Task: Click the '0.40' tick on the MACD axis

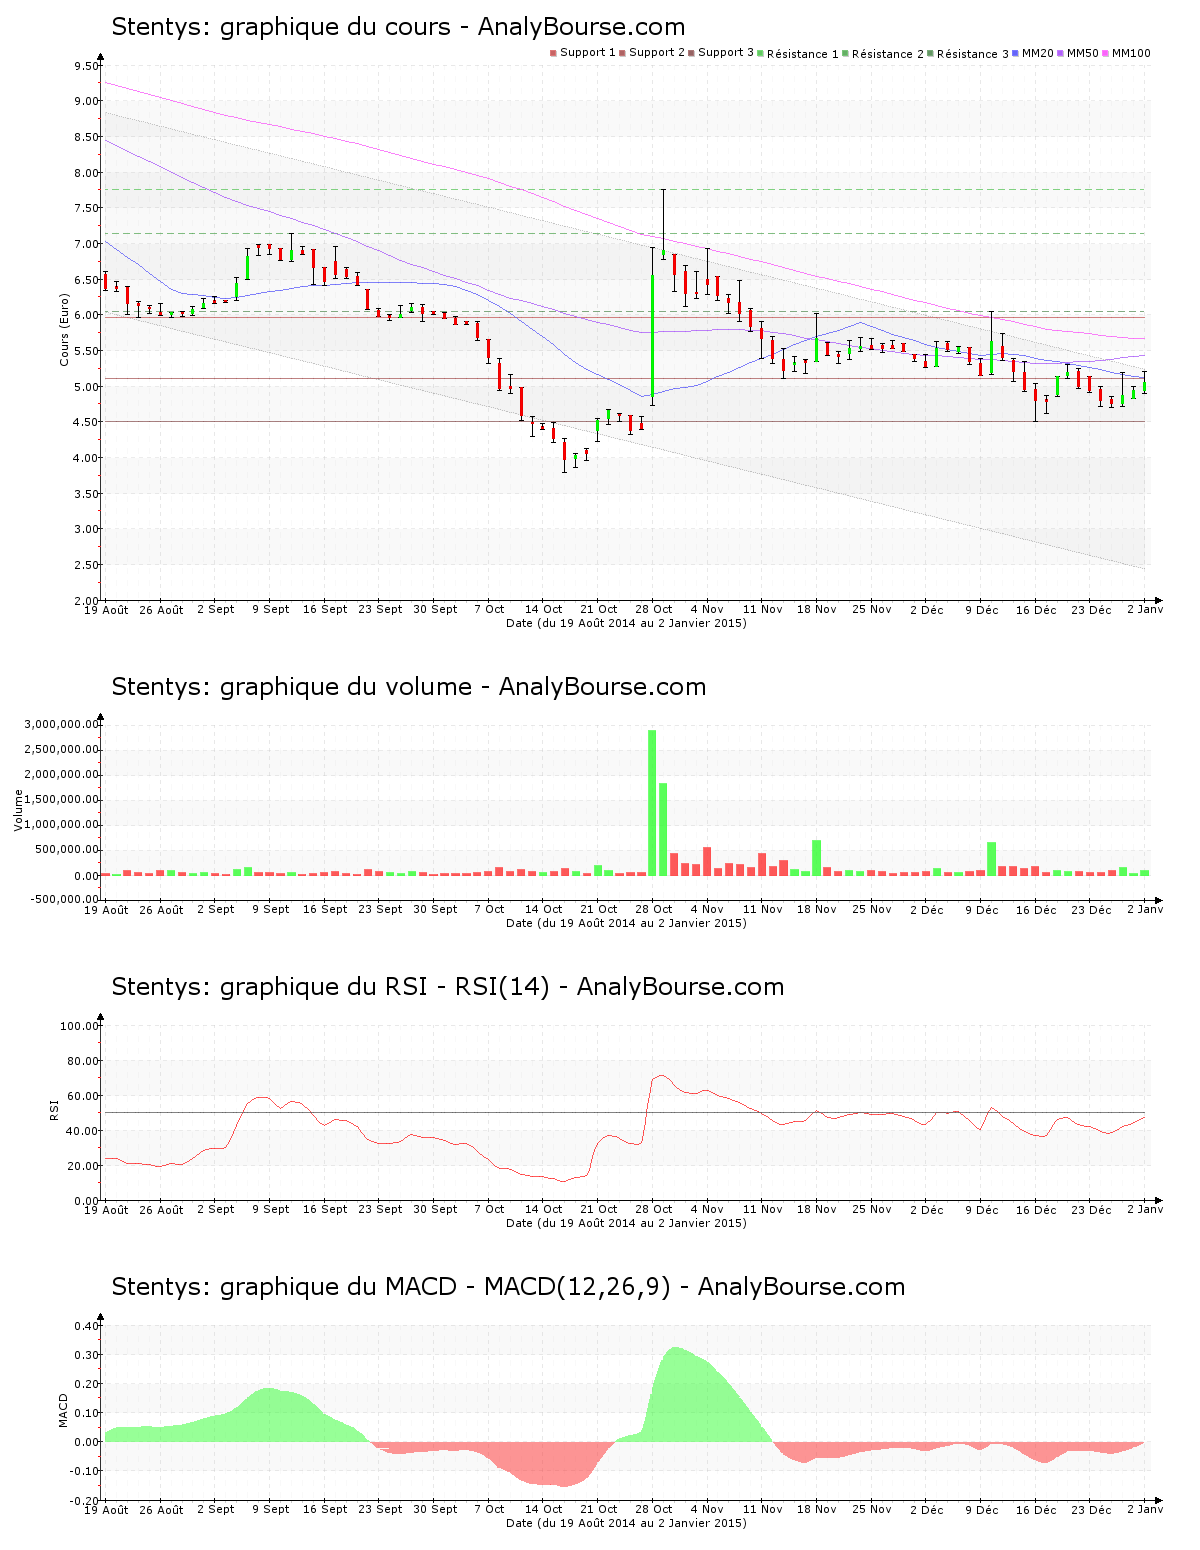Action: [86, 1326]
